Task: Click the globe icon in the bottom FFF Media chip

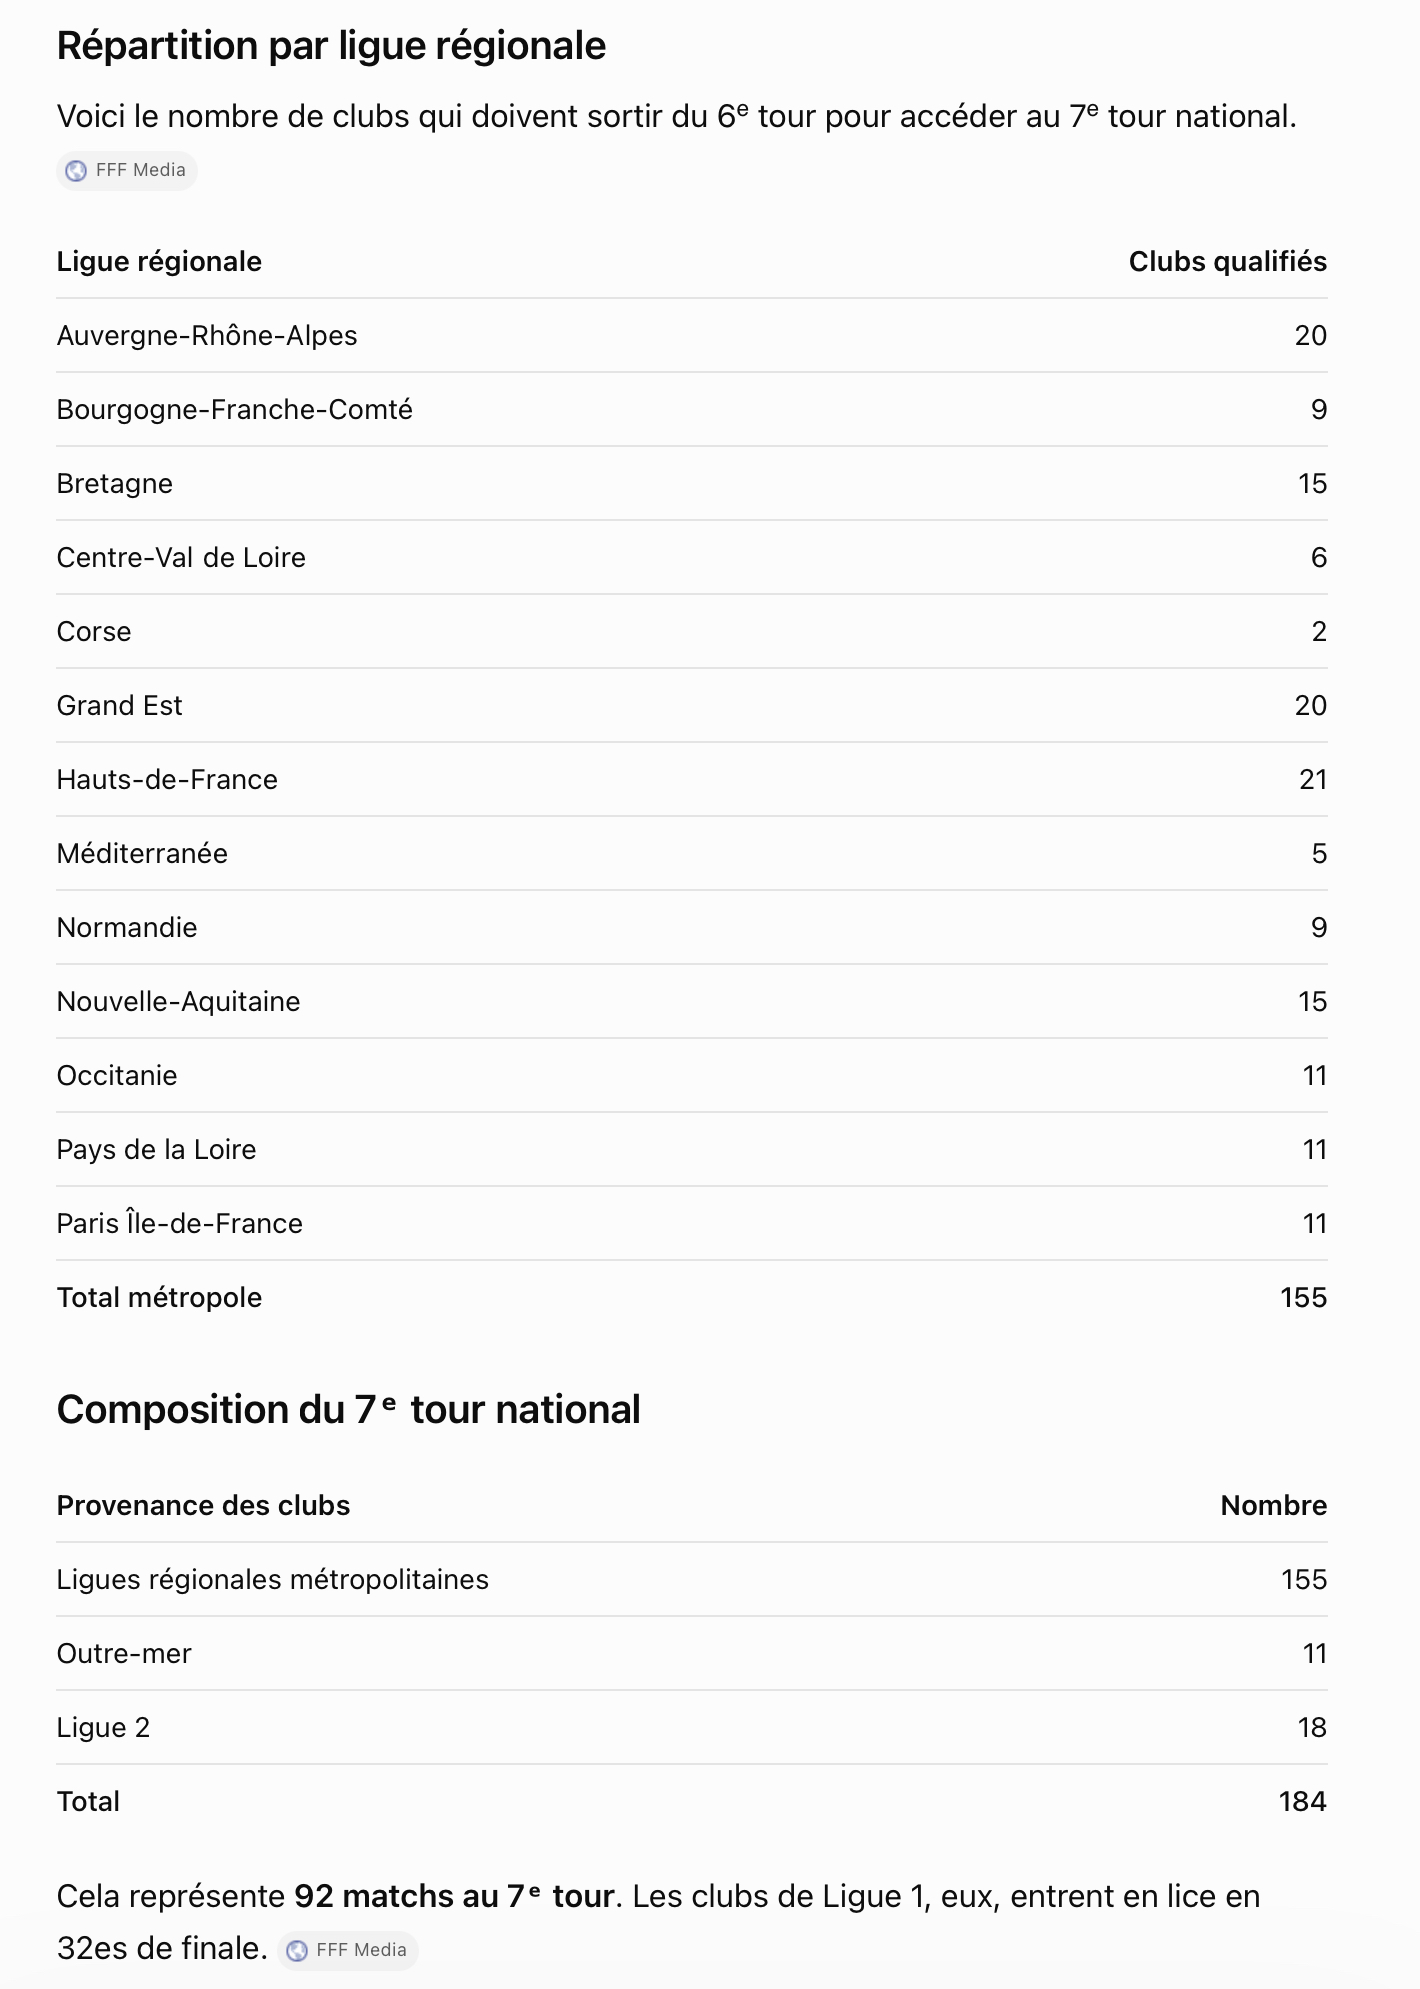Action: [x=297, y=1951]
